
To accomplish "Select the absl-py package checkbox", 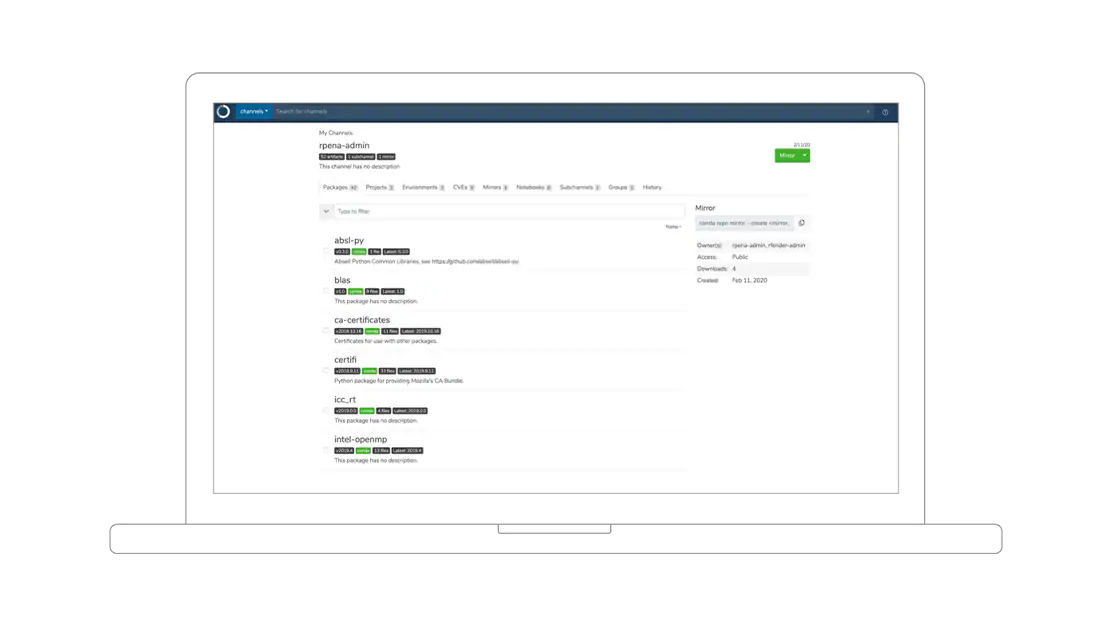I will point(326,251).
